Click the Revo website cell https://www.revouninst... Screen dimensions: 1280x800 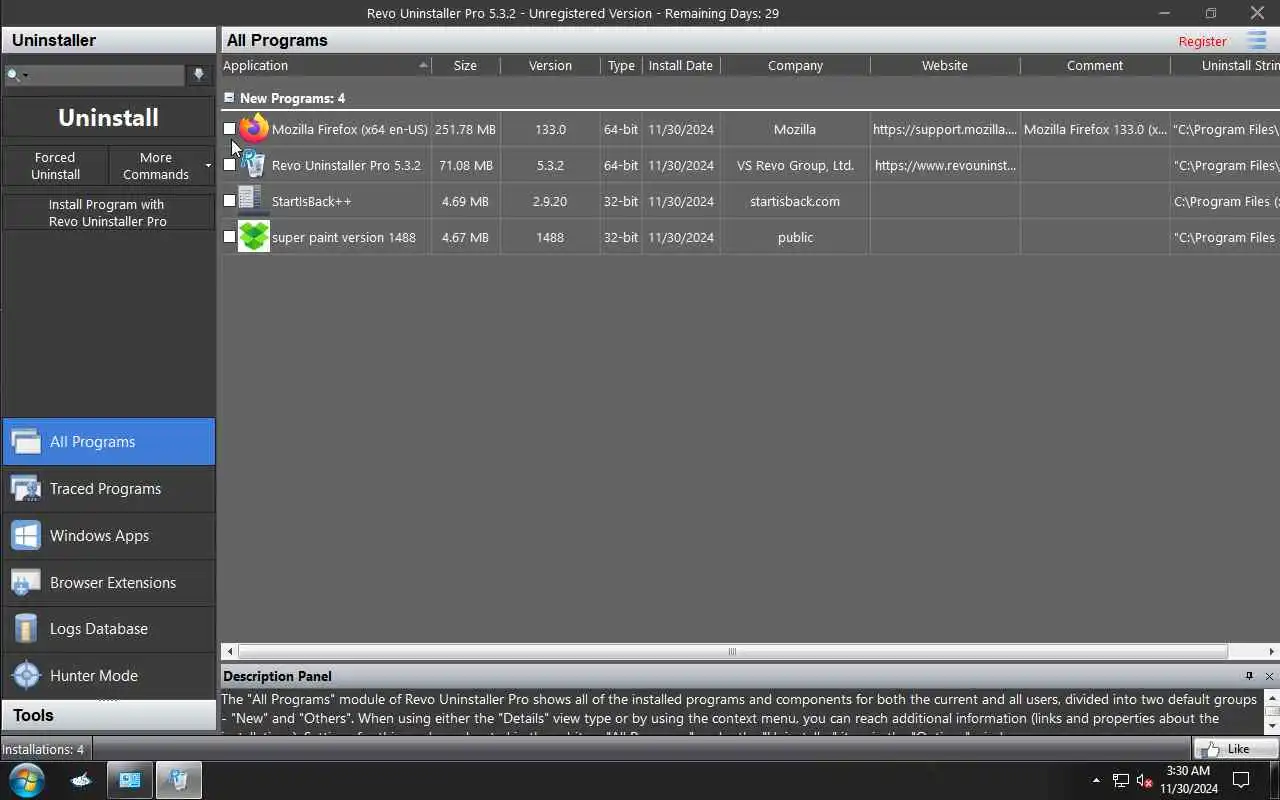(945, 165)
